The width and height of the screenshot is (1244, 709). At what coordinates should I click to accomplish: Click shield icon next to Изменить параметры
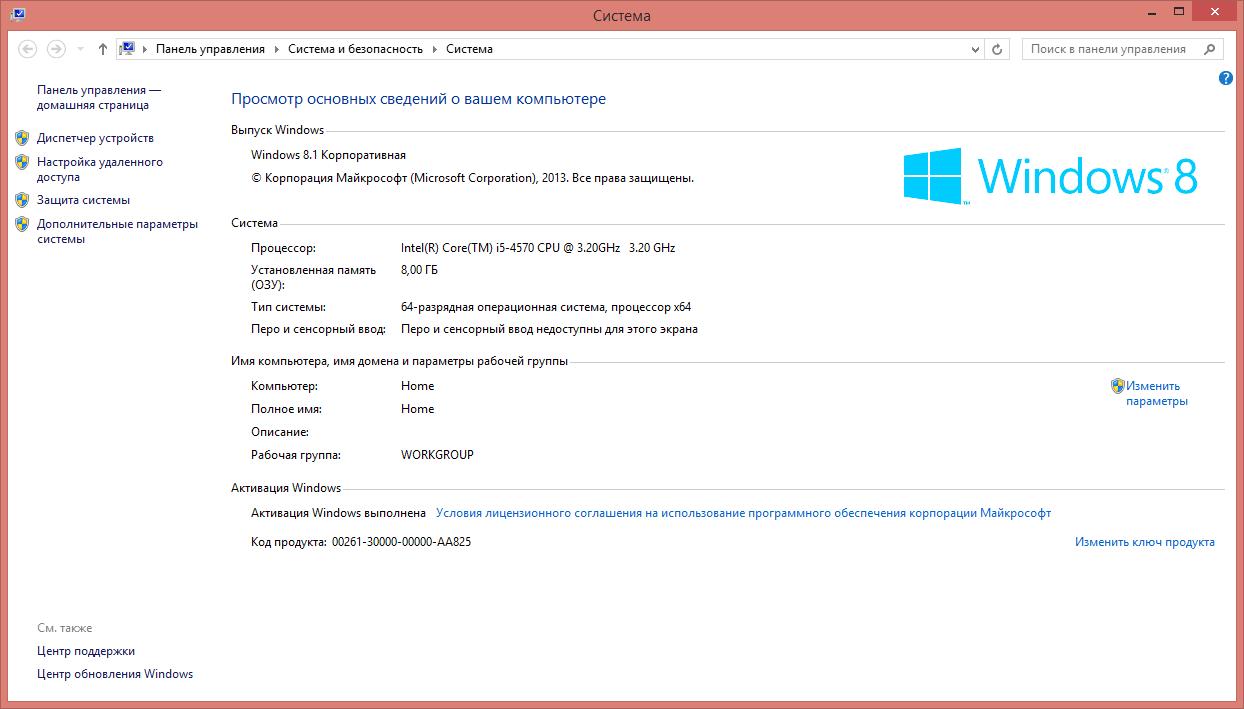[1118, 386]
